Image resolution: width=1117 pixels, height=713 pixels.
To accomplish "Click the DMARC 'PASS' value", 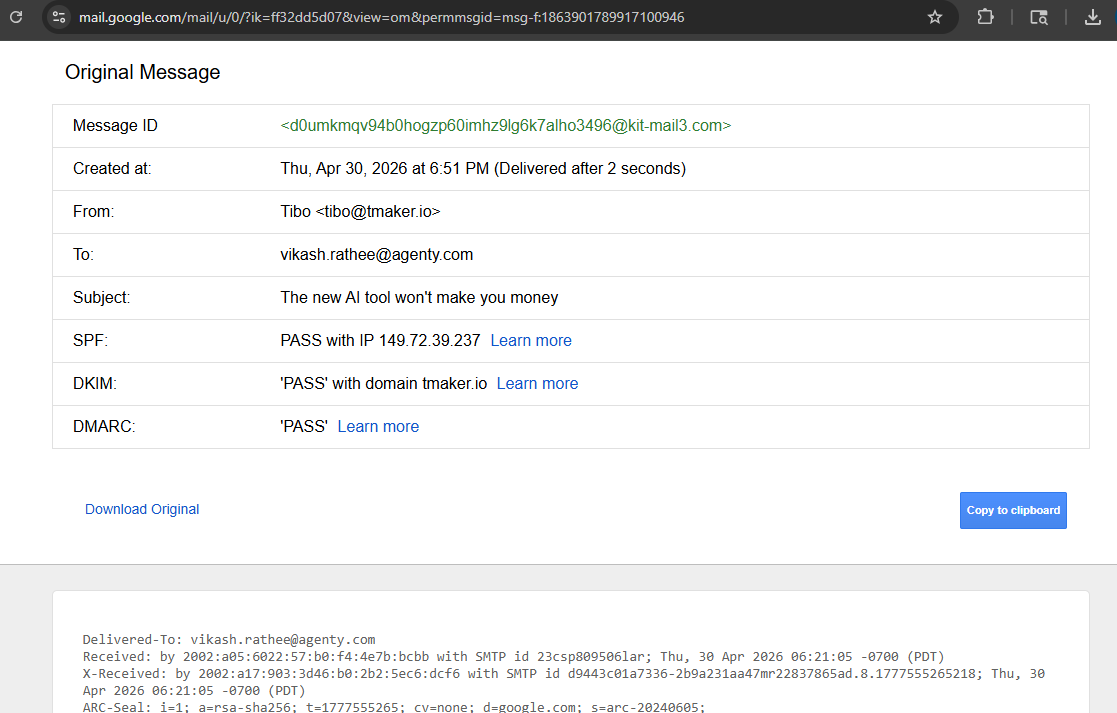I will tap(304, 427).
